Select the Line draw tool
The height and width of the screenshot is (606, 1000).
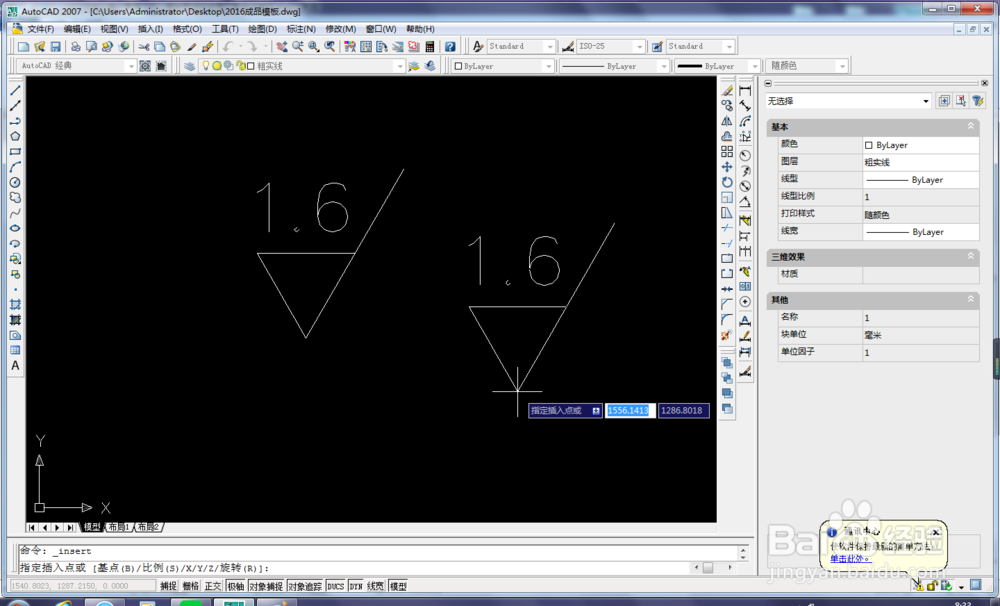pos(15,91)
